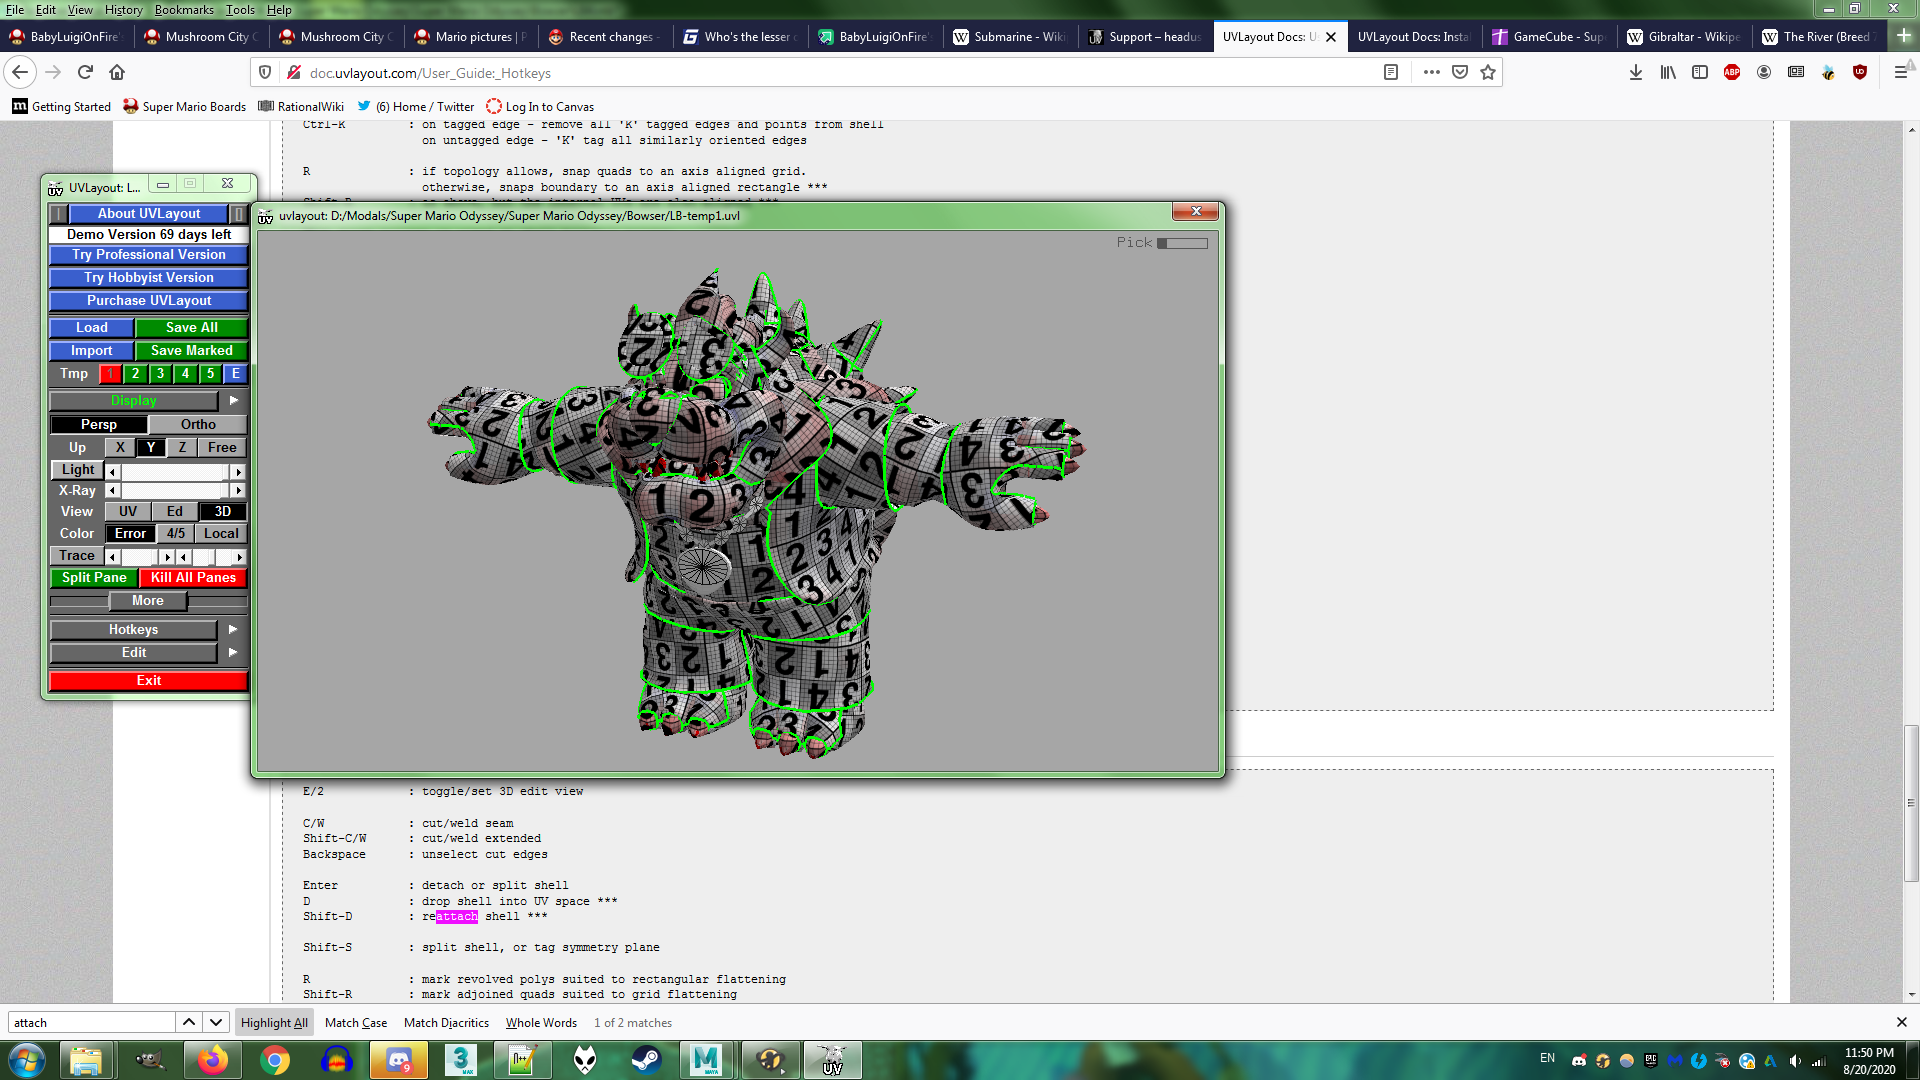
Task: Expand More options in UVLayout
Action: [x=148, y=601]
